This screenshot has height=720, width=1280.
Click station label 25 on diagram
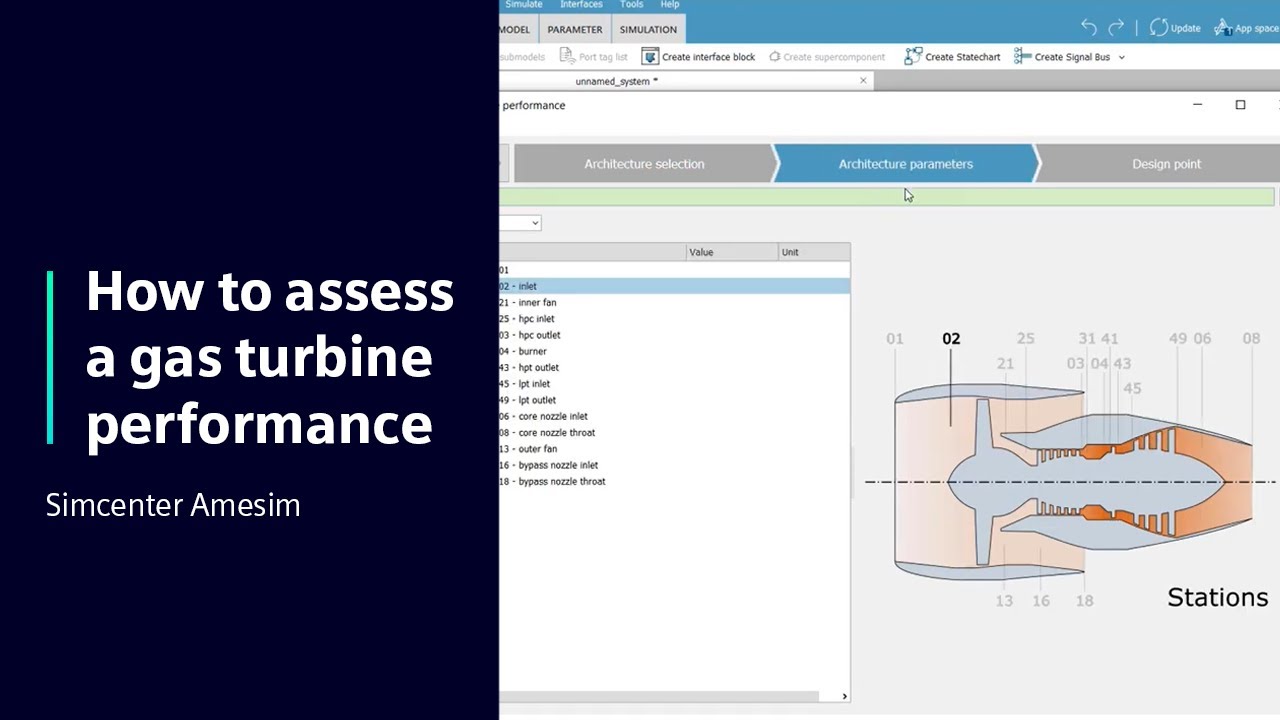coord(1025,339)
